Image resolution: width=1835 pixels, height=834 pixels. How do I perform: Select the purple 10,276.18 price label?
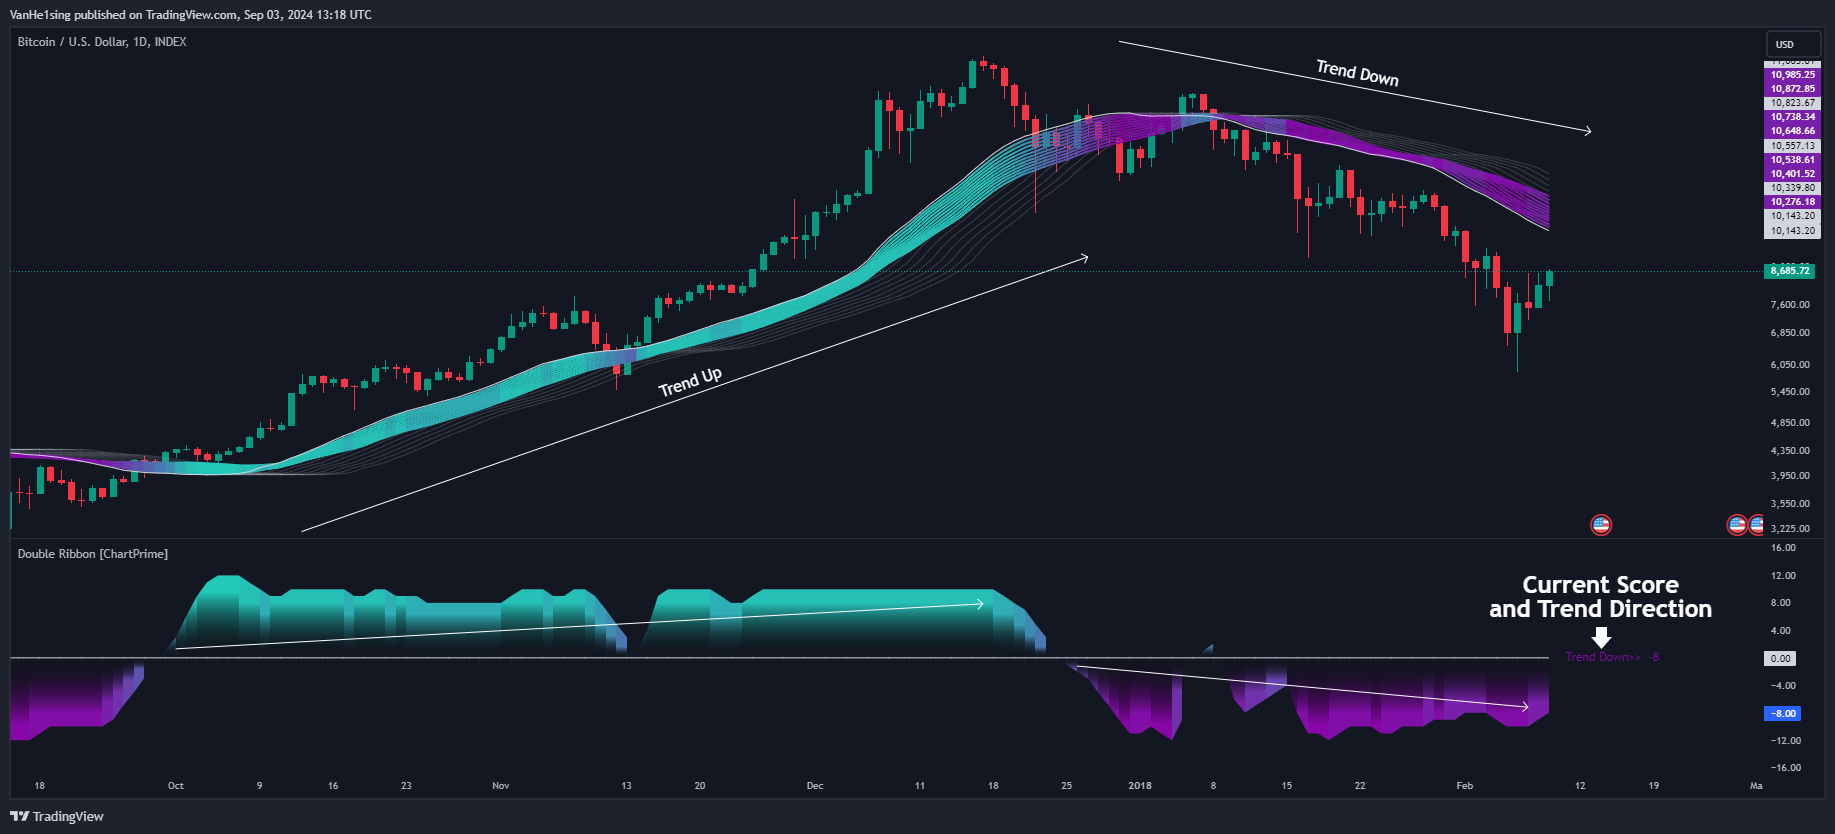pos(1792,202)
